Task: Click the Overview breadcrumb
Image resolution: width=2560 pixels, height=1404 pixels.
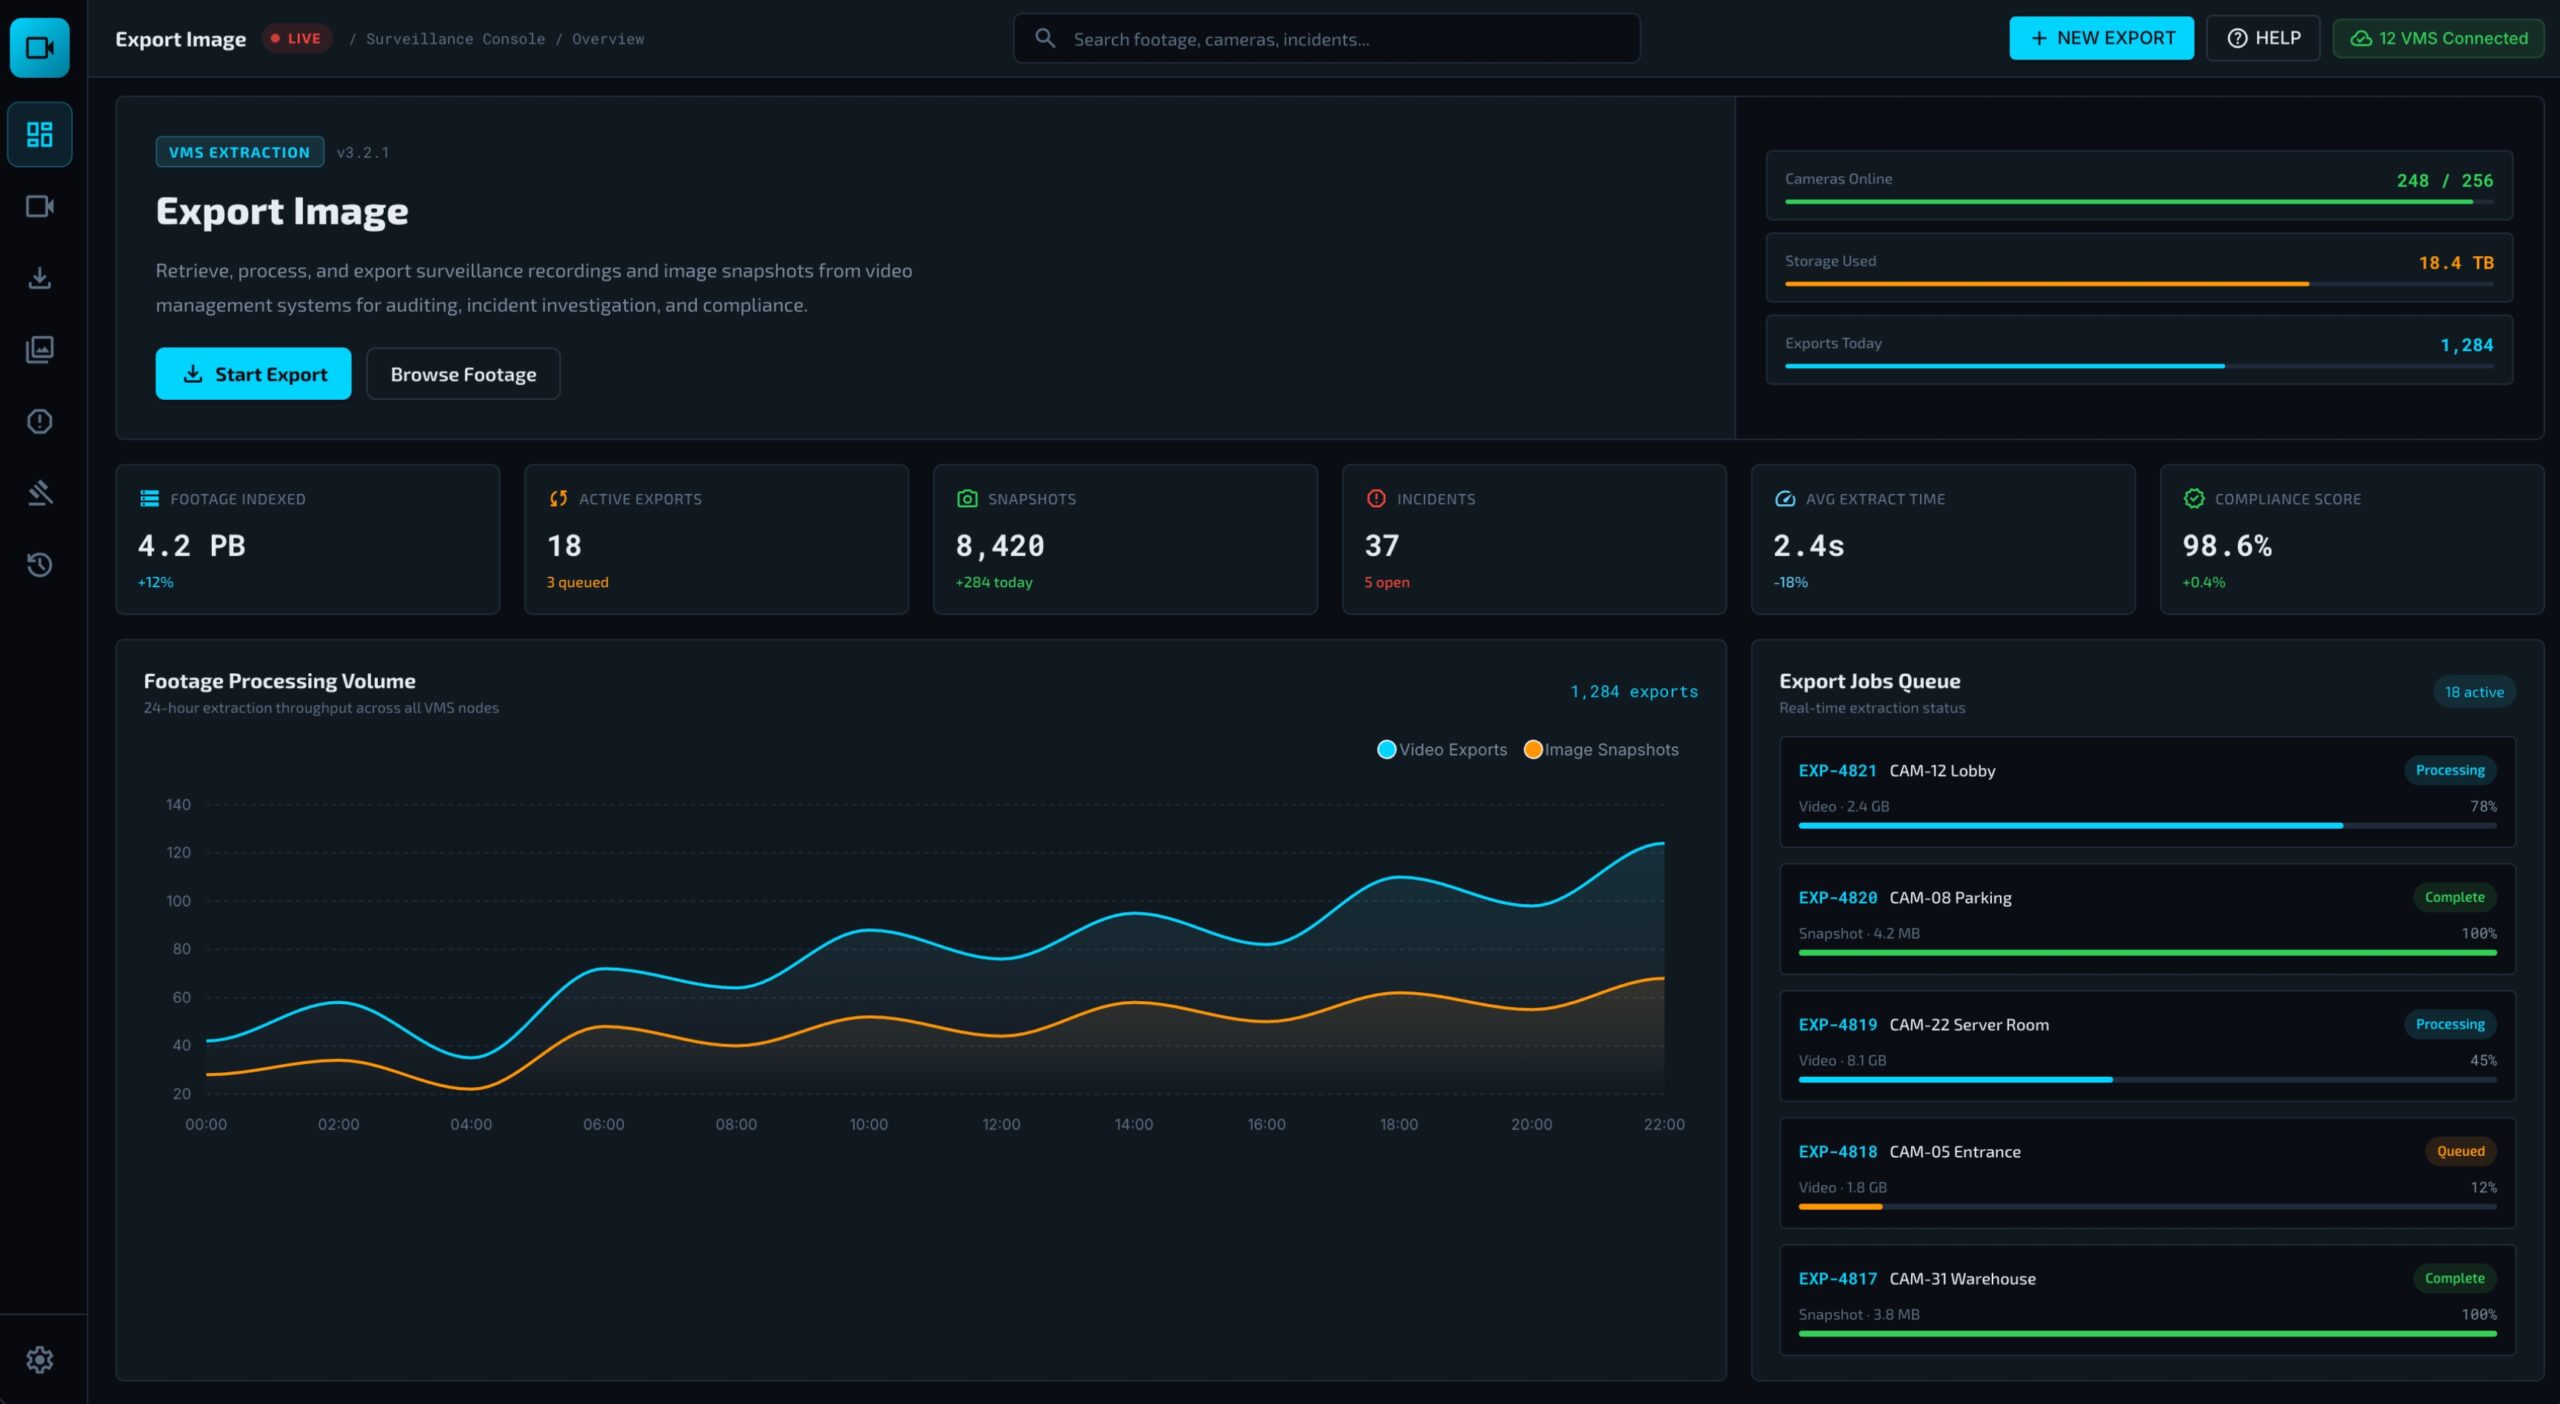Action: point(608,39)
